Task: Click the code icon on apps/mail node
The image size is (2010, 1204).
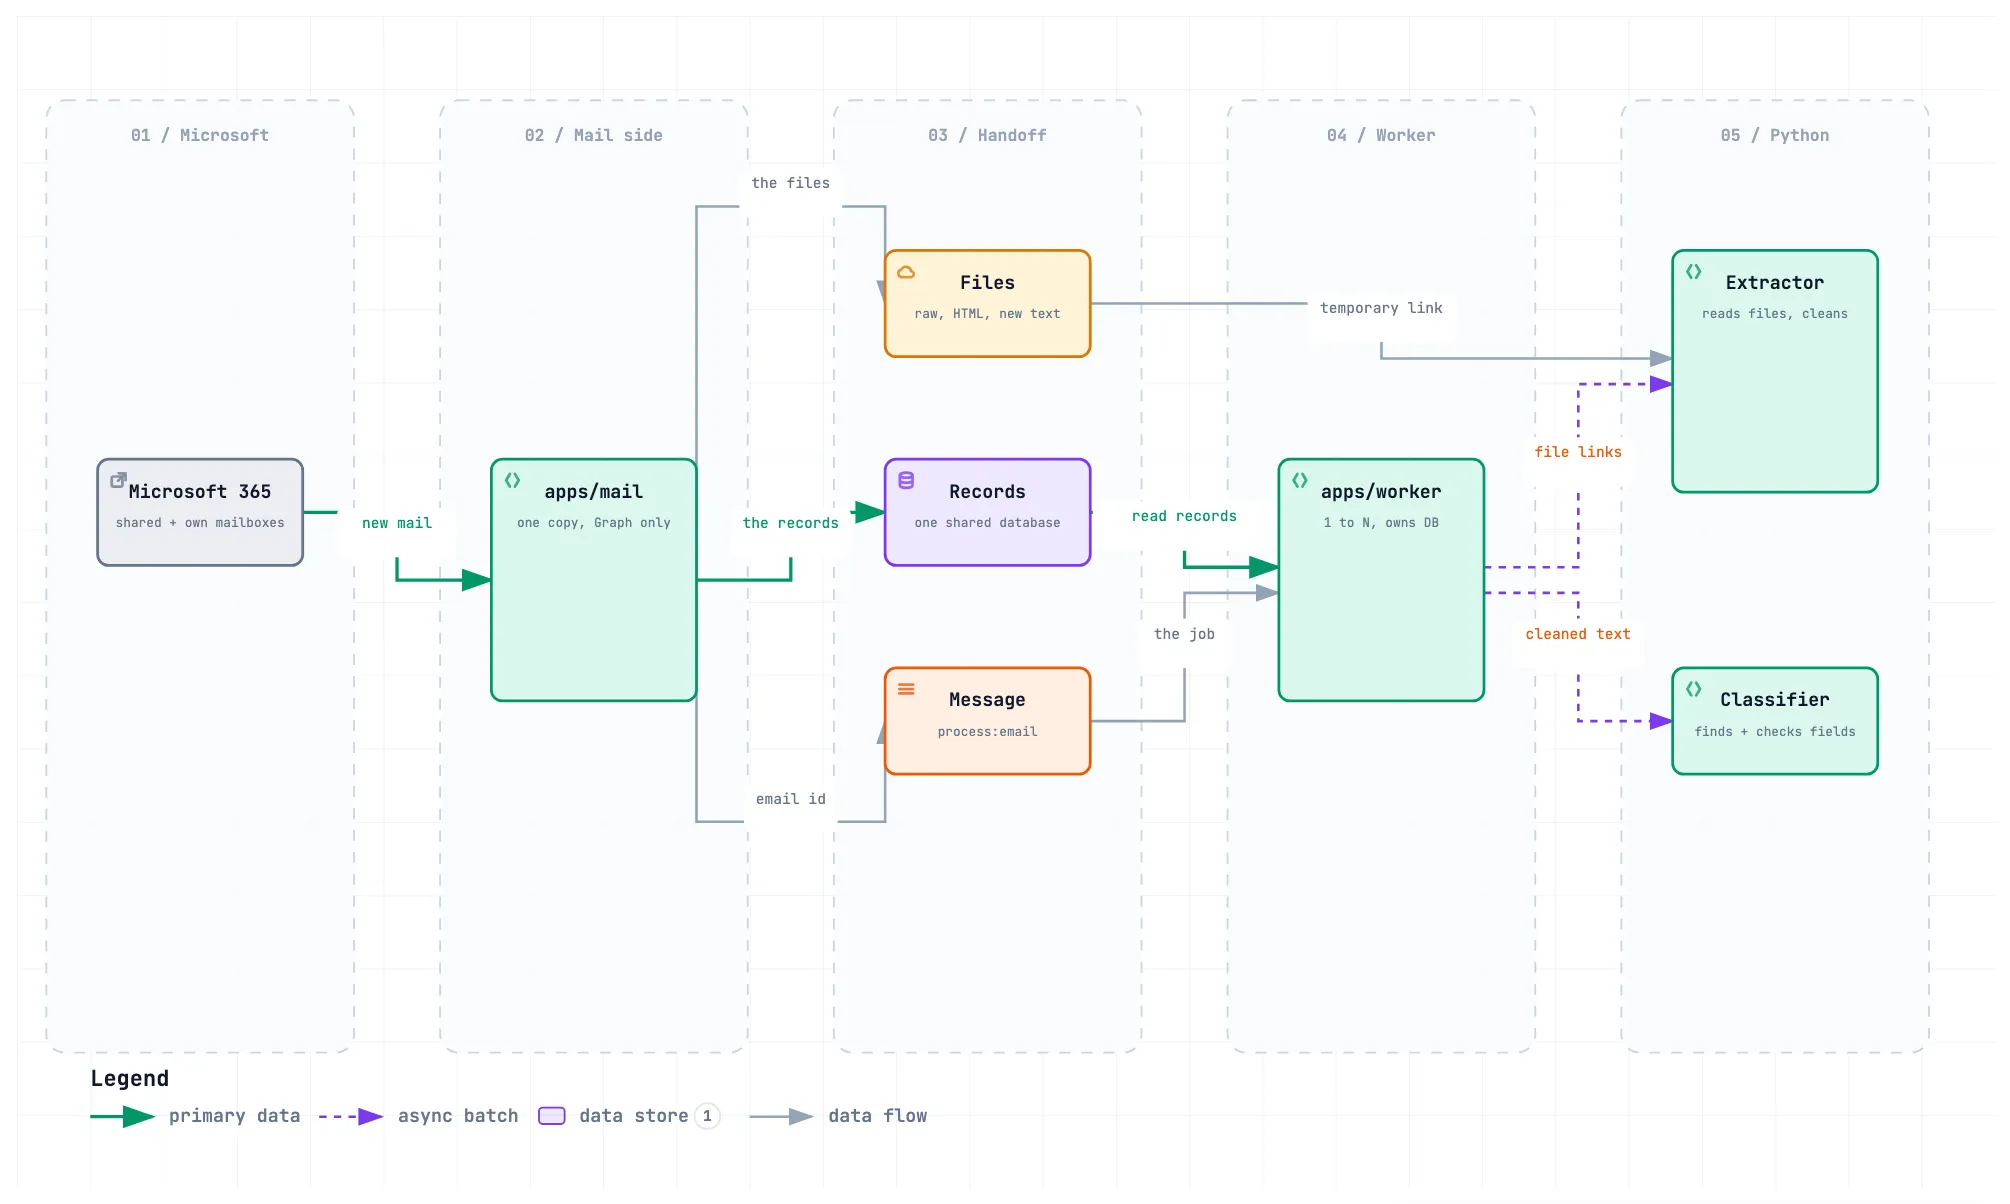Action: tap(512, 480)
